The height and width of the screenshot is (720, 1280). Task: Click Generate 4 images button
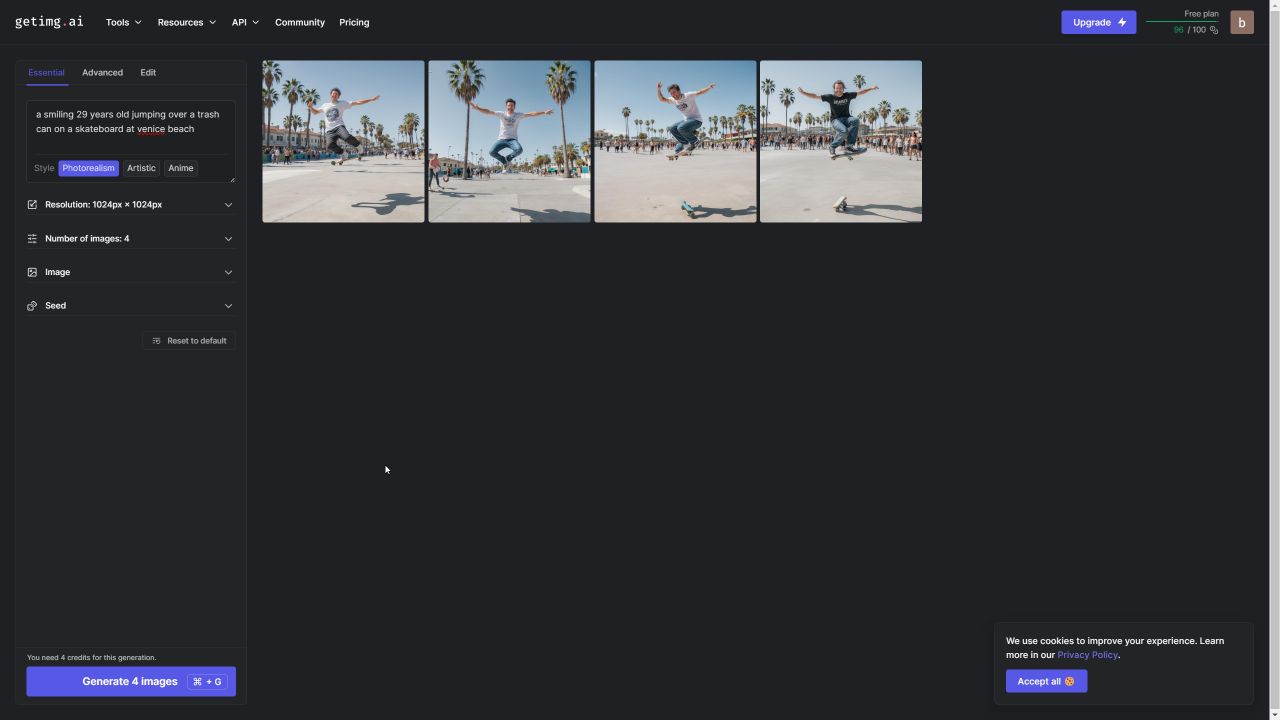click(x=131, y=681)
